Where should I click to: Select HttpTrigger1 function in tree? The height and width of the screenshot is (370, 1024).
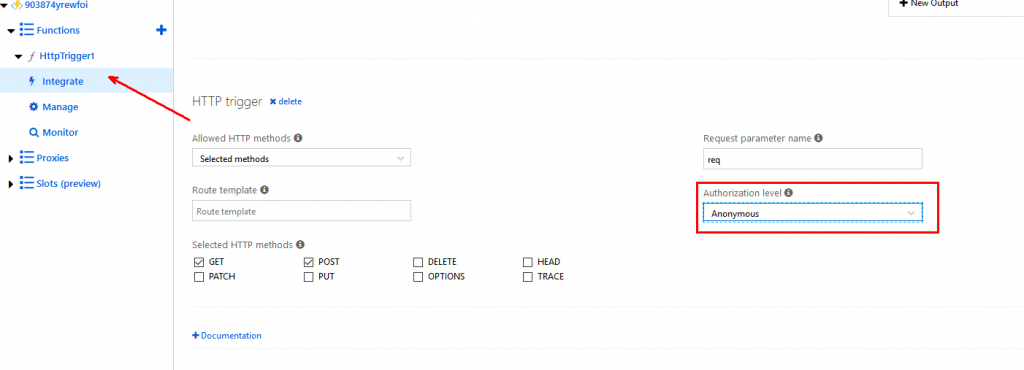pos(67,56)
